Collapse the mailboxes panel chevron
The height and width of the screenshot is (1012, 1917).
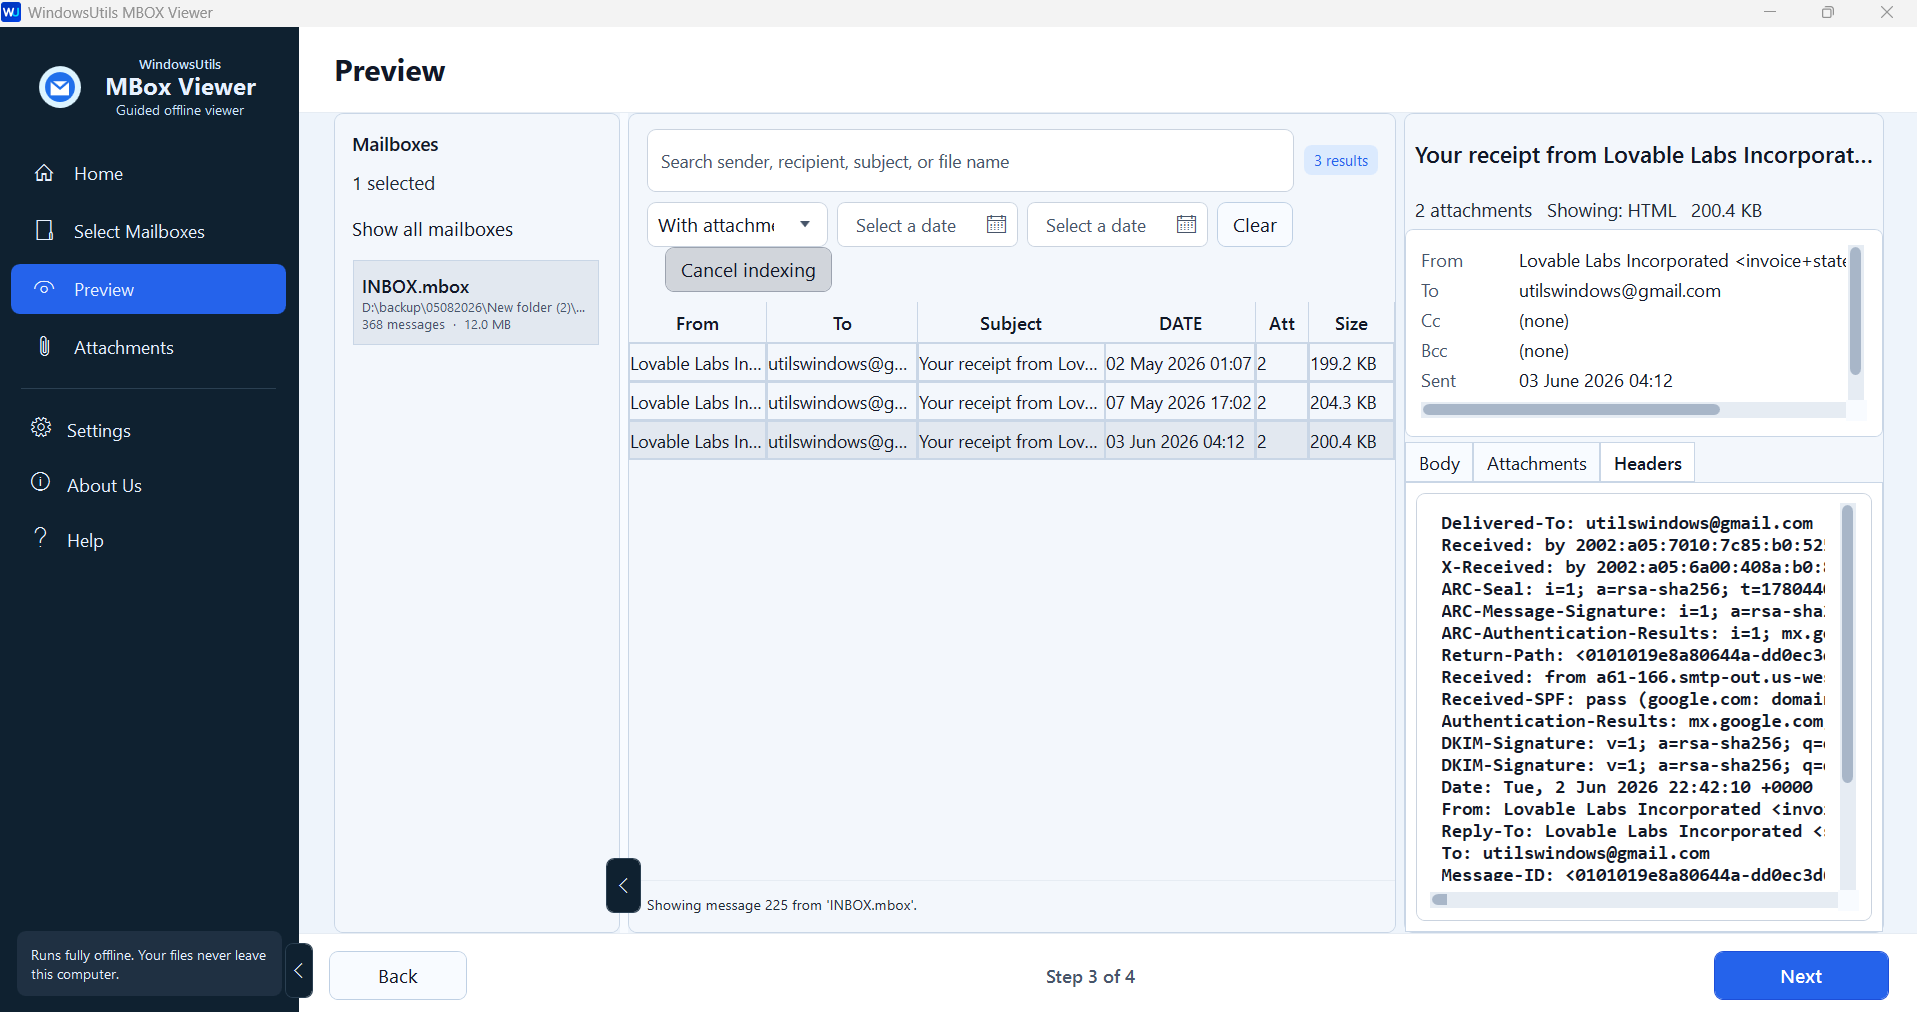(x=623, y=885)
